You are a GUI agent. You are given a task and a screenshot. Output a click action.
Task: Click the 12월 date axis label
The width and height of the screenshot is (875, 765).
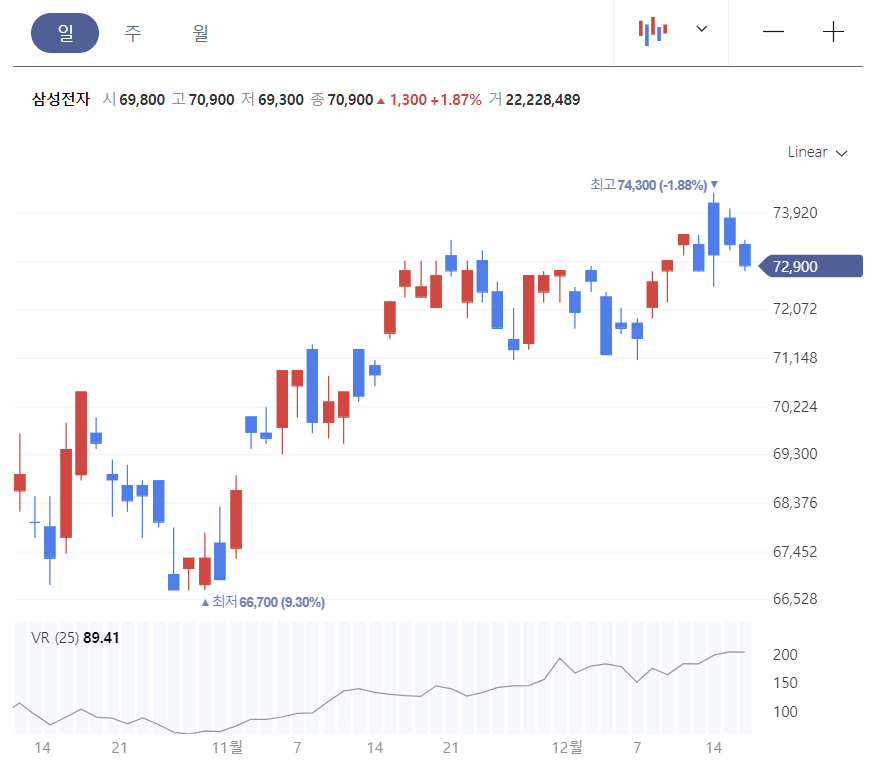click(567, 747)
